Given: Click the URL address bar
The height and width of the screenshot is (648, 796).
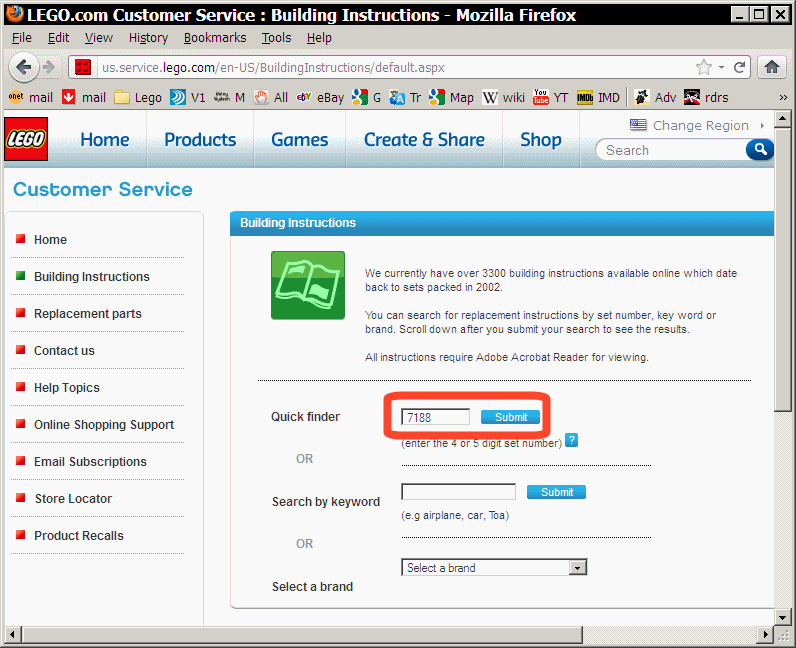Looking at the screenshot, I should (x=396, y=67).
